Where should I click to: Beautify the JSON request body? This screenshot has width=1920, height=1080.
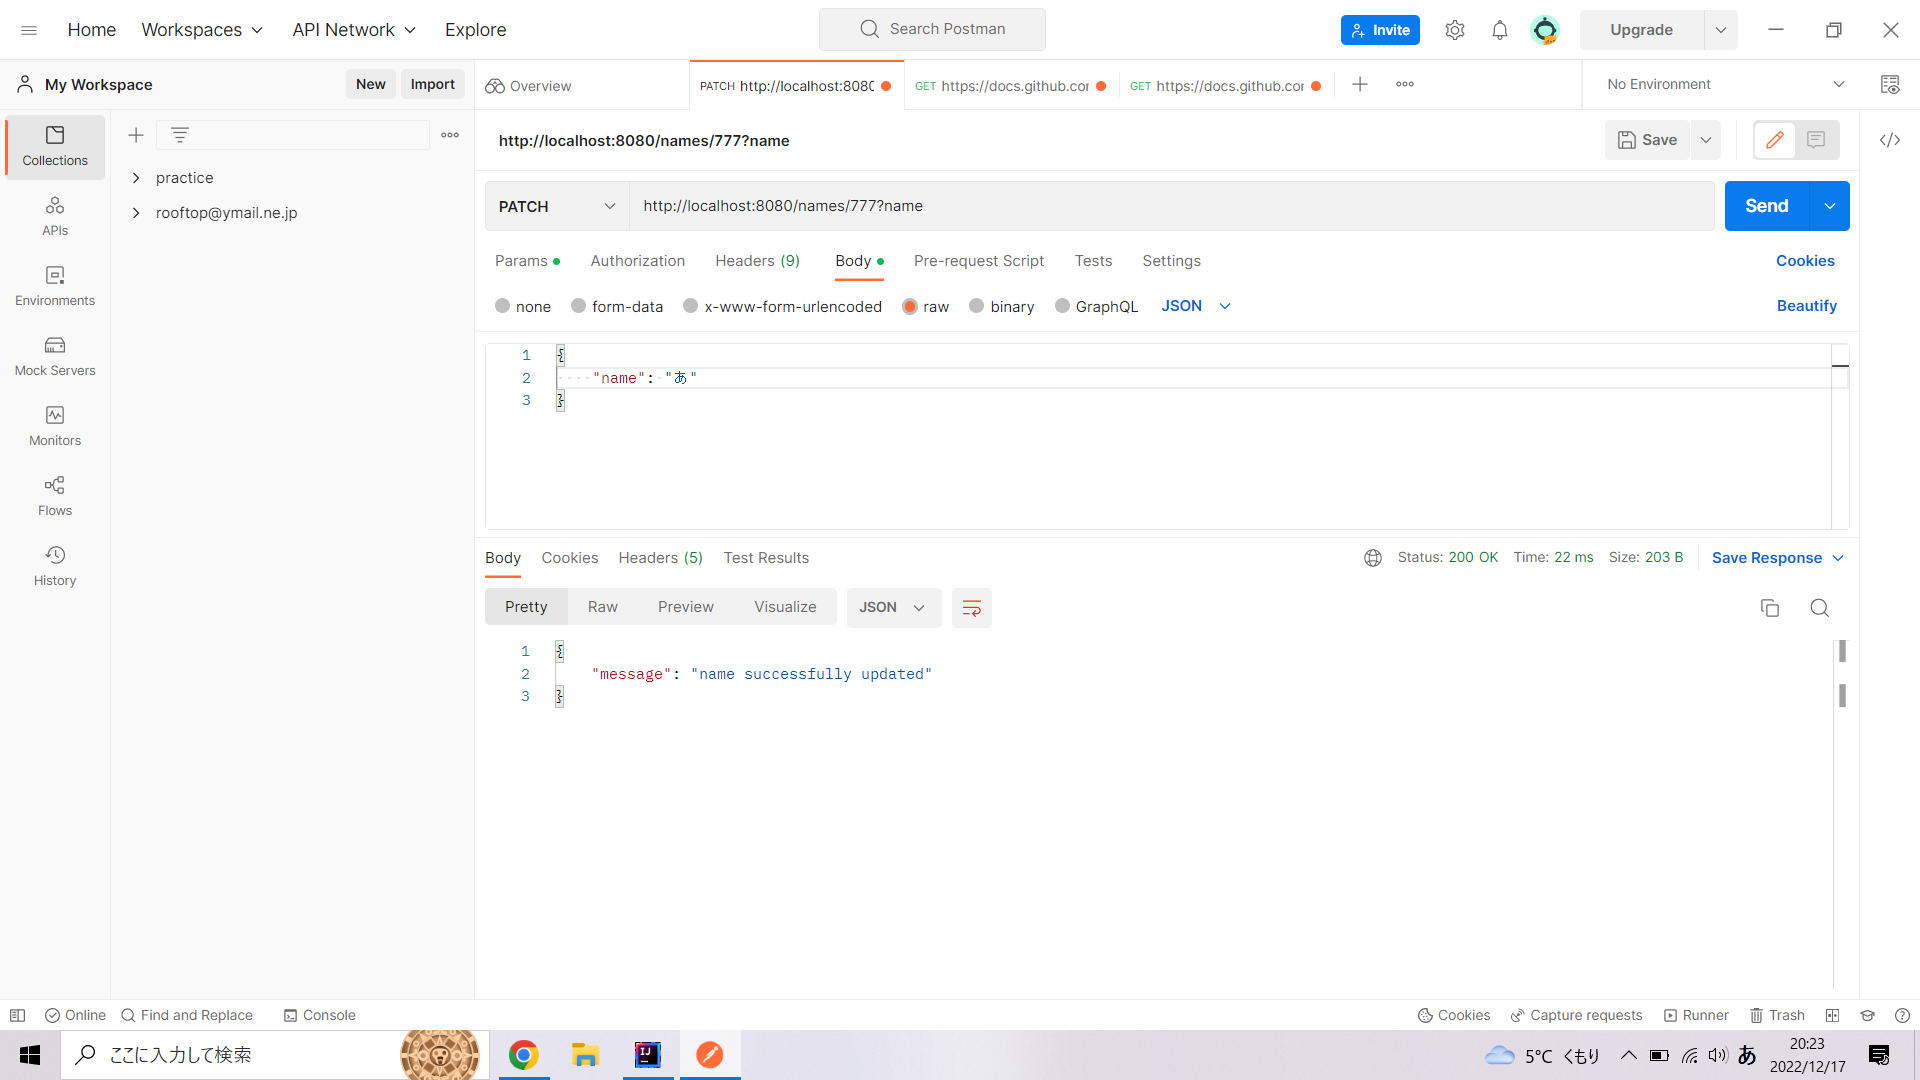coord(1806,306)
